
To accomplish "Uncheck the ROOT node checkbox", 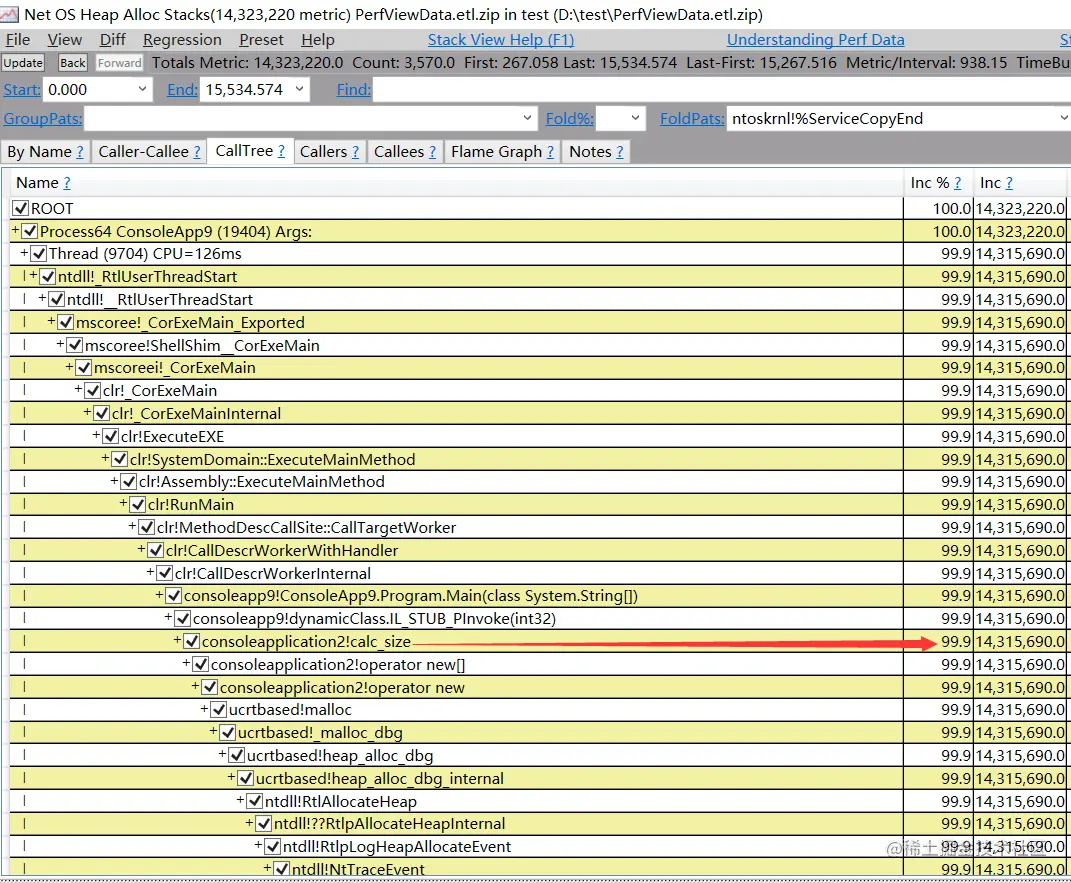I will point(21,208).
